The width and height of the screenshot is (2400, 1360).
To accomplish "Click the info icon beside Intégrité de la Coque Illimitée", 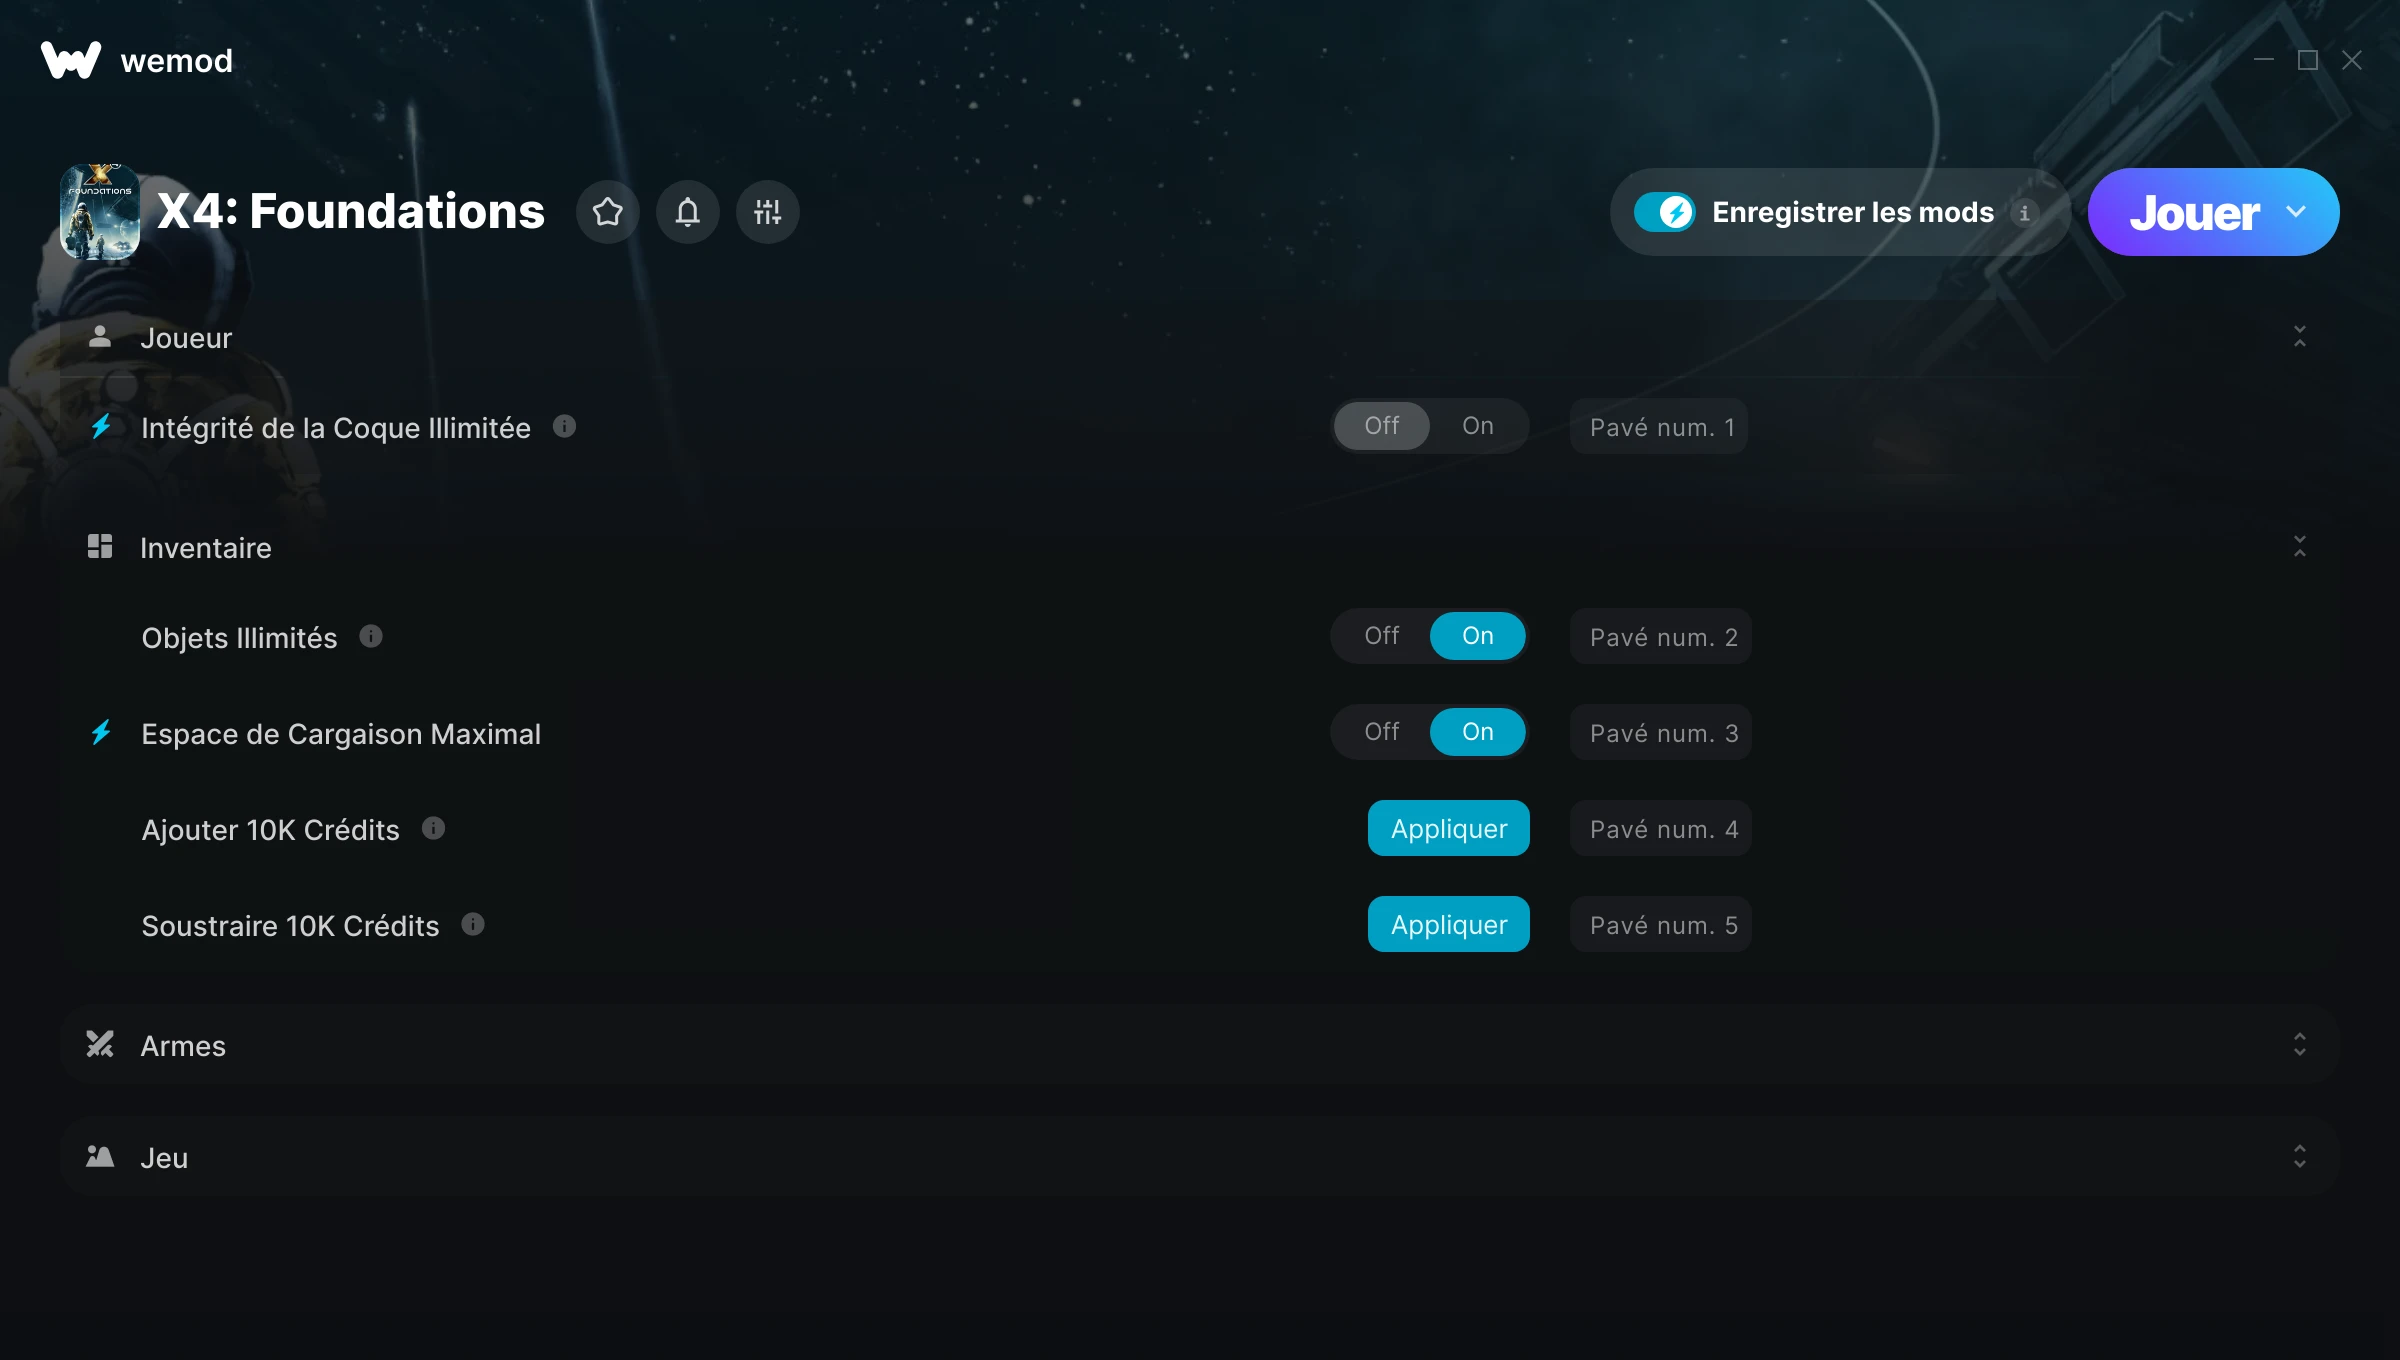I will 564,427.
